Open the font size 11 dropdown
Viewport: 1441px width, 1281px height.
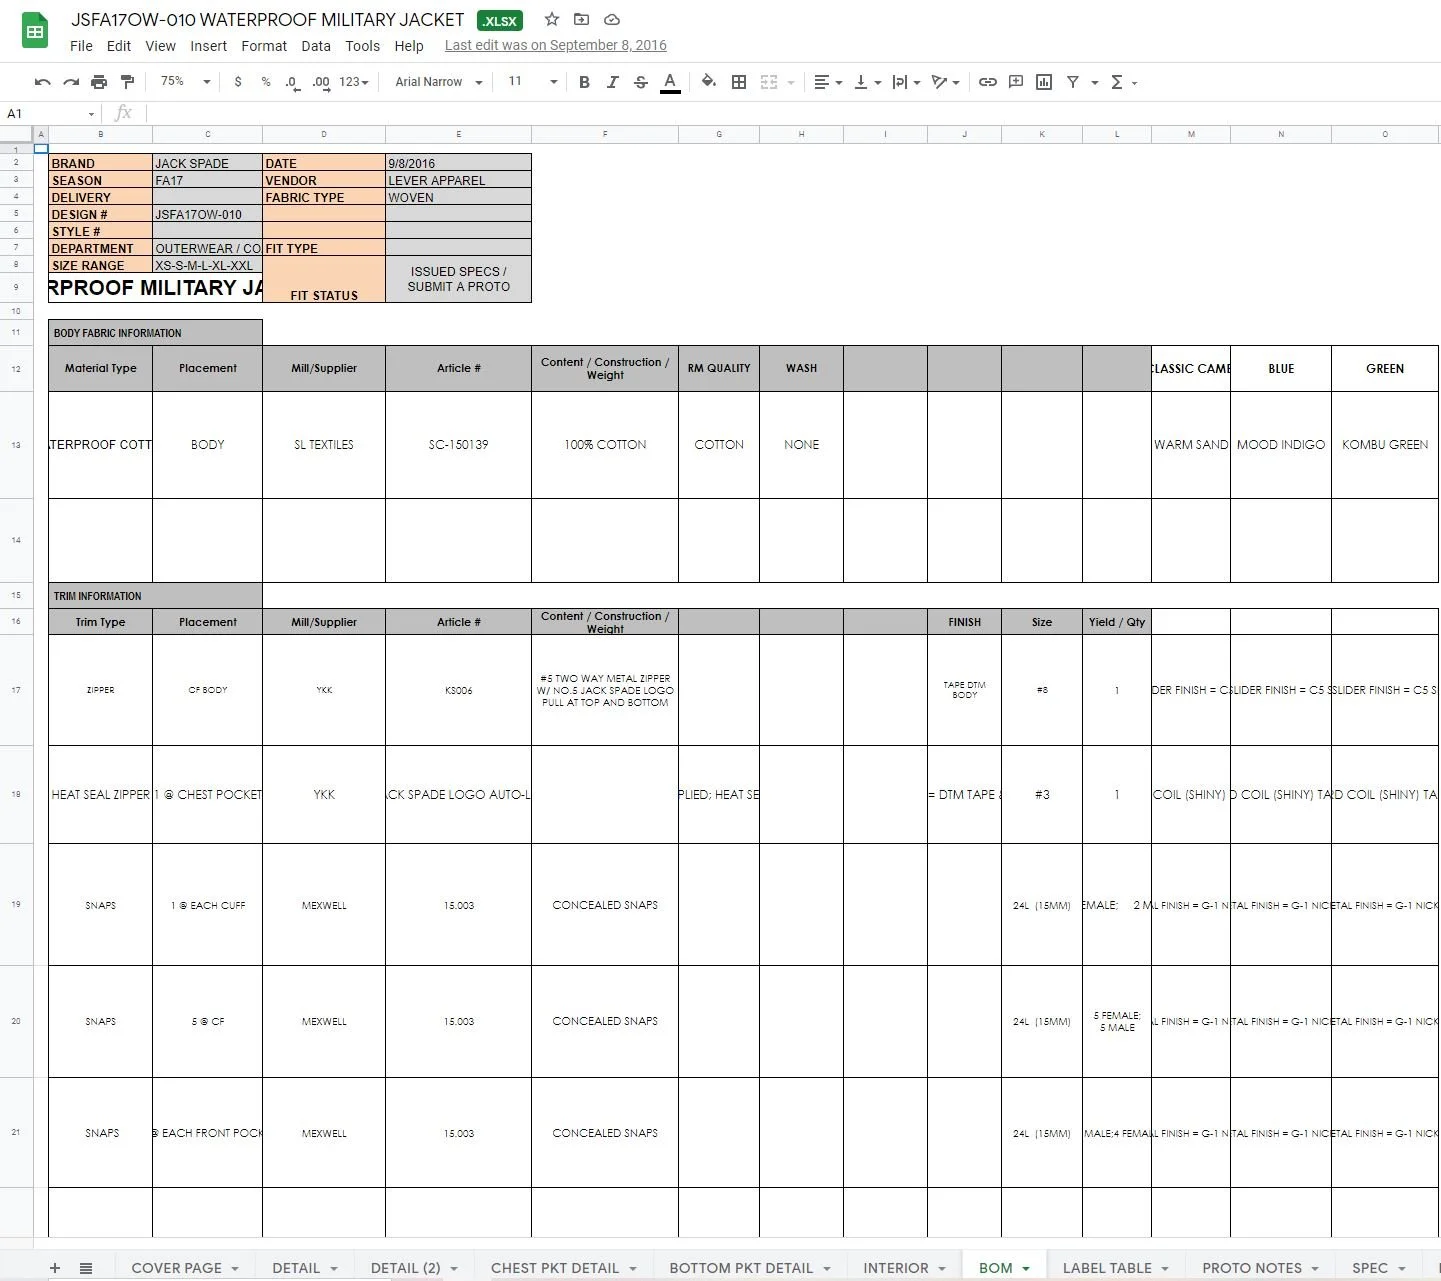(532, 82)
